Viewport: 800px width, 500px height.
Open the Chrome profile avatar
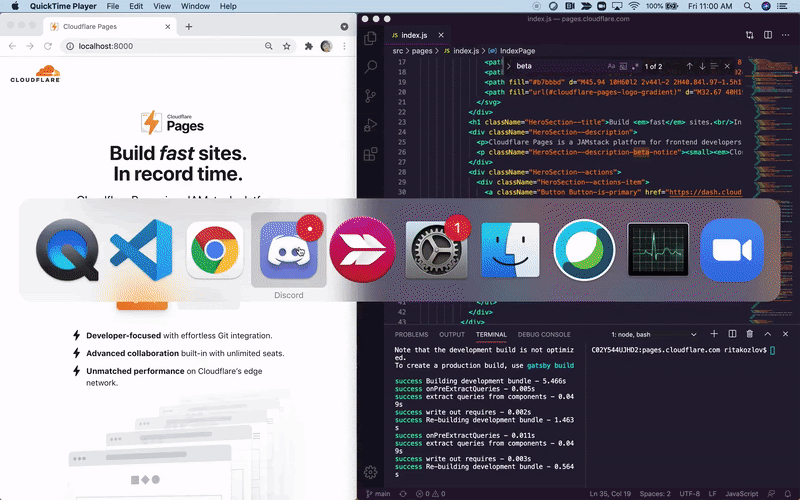pyautogui.click(x=327, y=46)
